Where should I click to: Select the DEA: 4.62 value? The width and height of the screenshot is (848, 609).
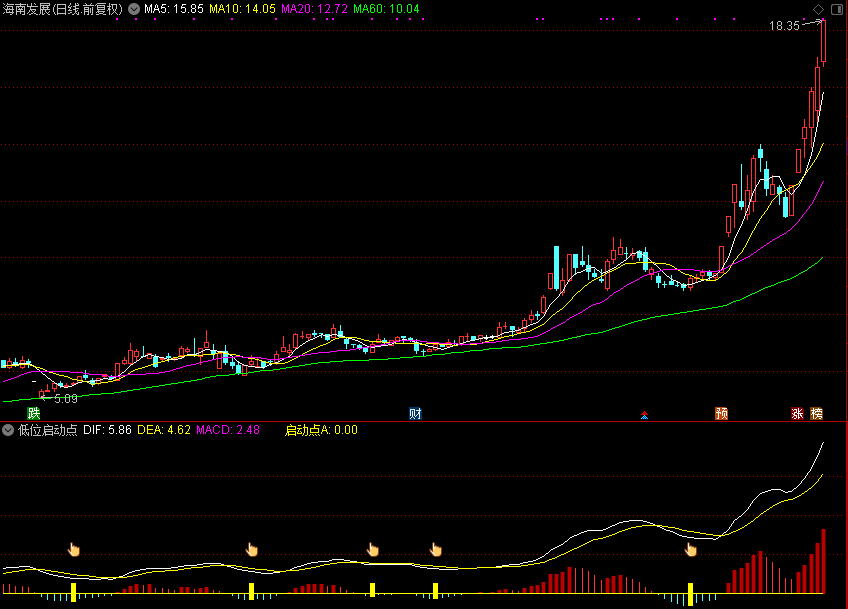coord(164,431)
